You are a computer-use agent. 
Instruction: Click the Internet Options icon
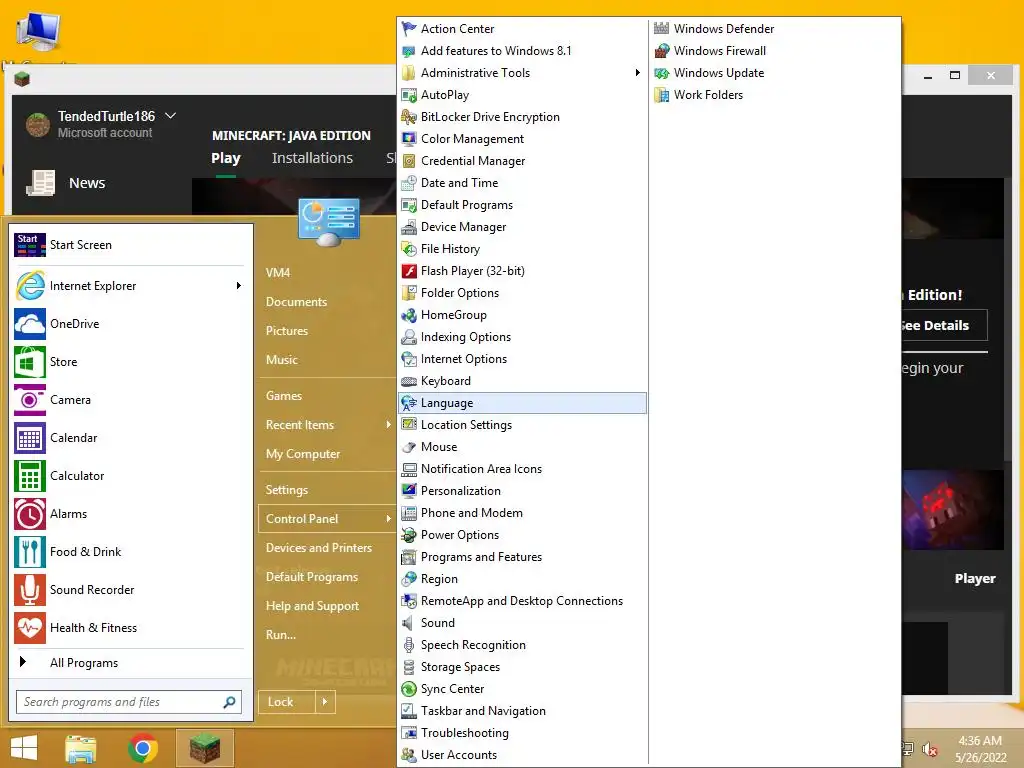[x=409, y=359]
